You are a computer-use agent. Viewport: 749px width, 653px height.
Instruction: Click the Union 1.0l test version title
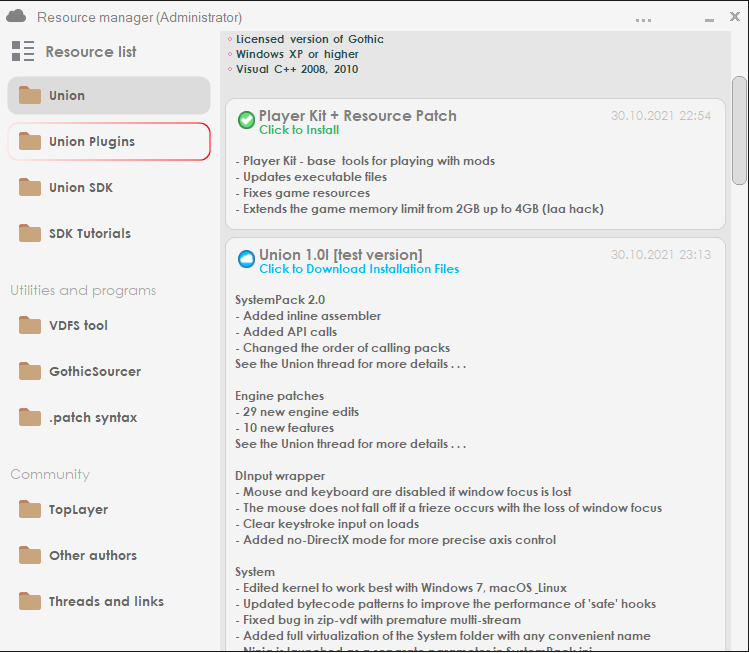[x=340, y=255]
